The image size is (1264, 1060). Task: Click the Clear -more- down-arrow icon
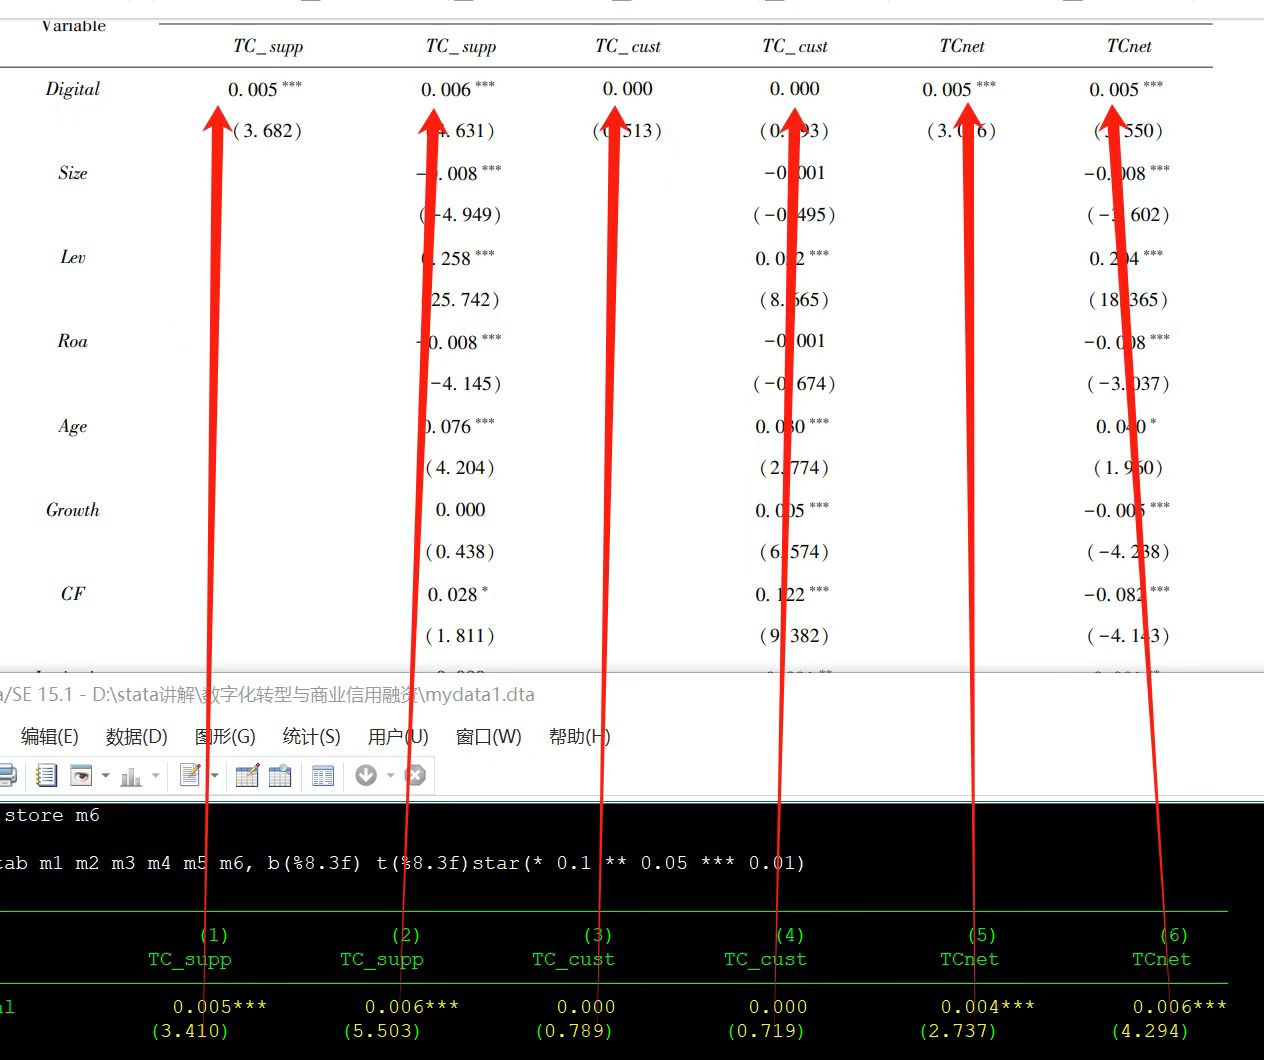click(366, 775)
